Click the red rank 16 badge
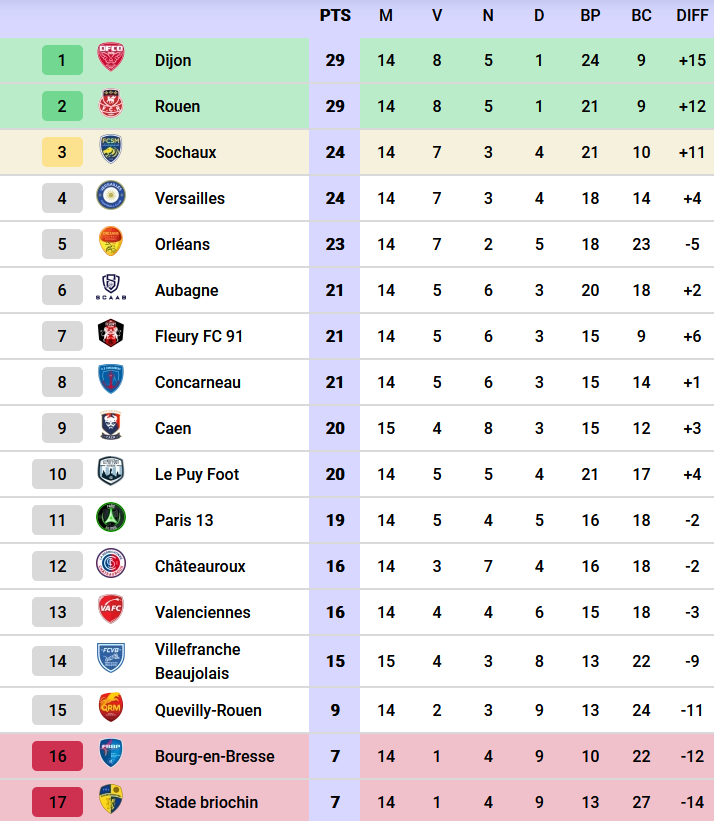The width and height of the screenshot is (714, 821). 57,756
